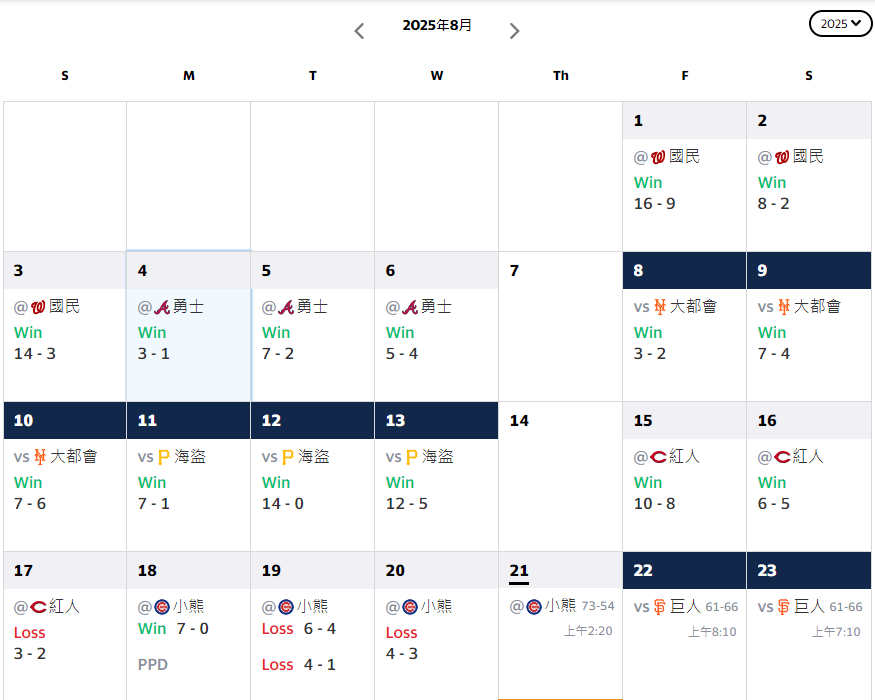This screenshot has height=700, width=875.
Task: Go to previous month with left chevron
Action: point(360,31)
